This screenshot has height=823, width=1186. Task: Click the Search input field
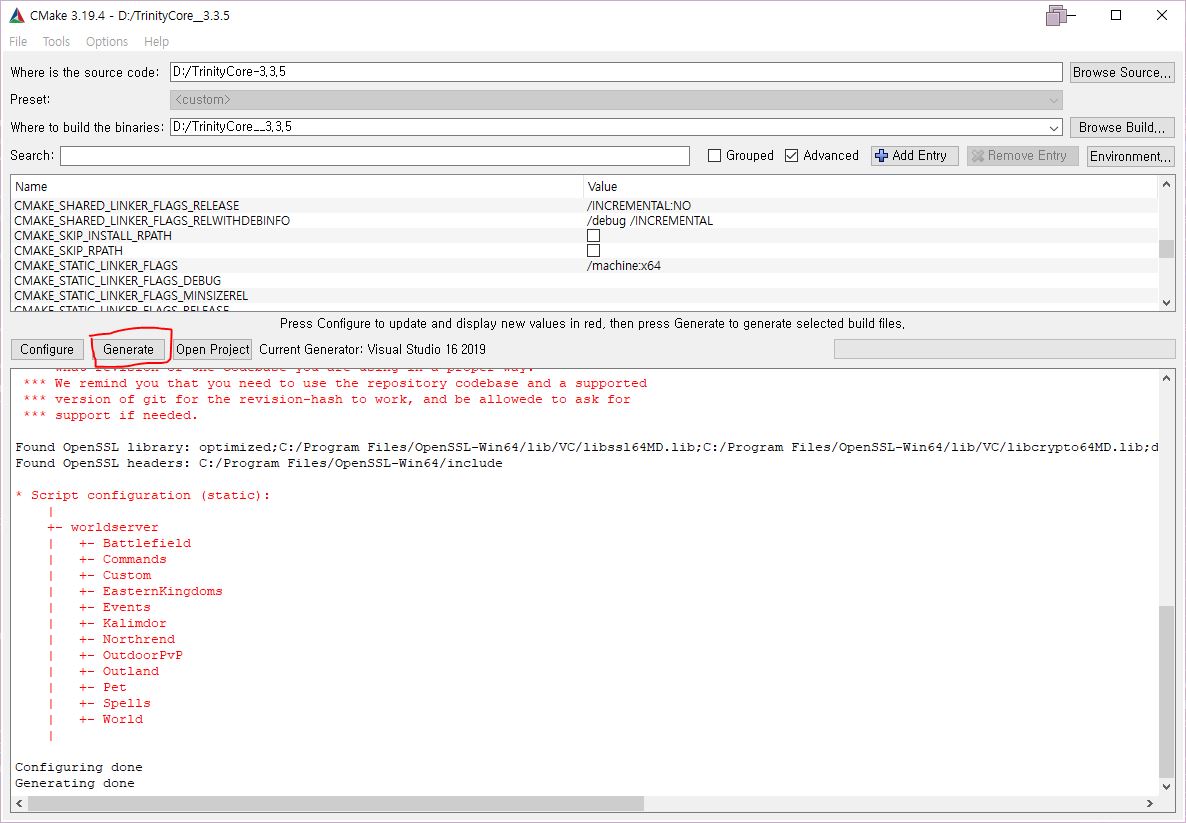[x=375, y=156]
